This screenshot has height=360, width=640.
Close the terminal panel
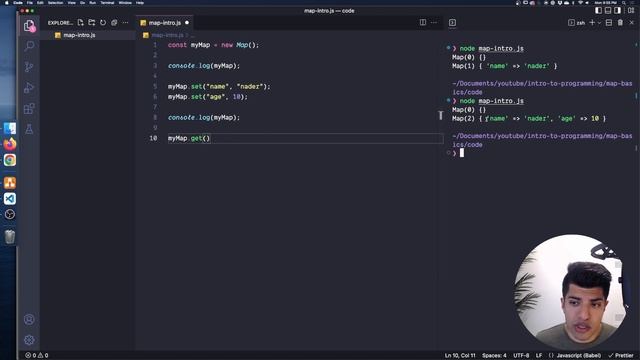click(x=631, y=22)
